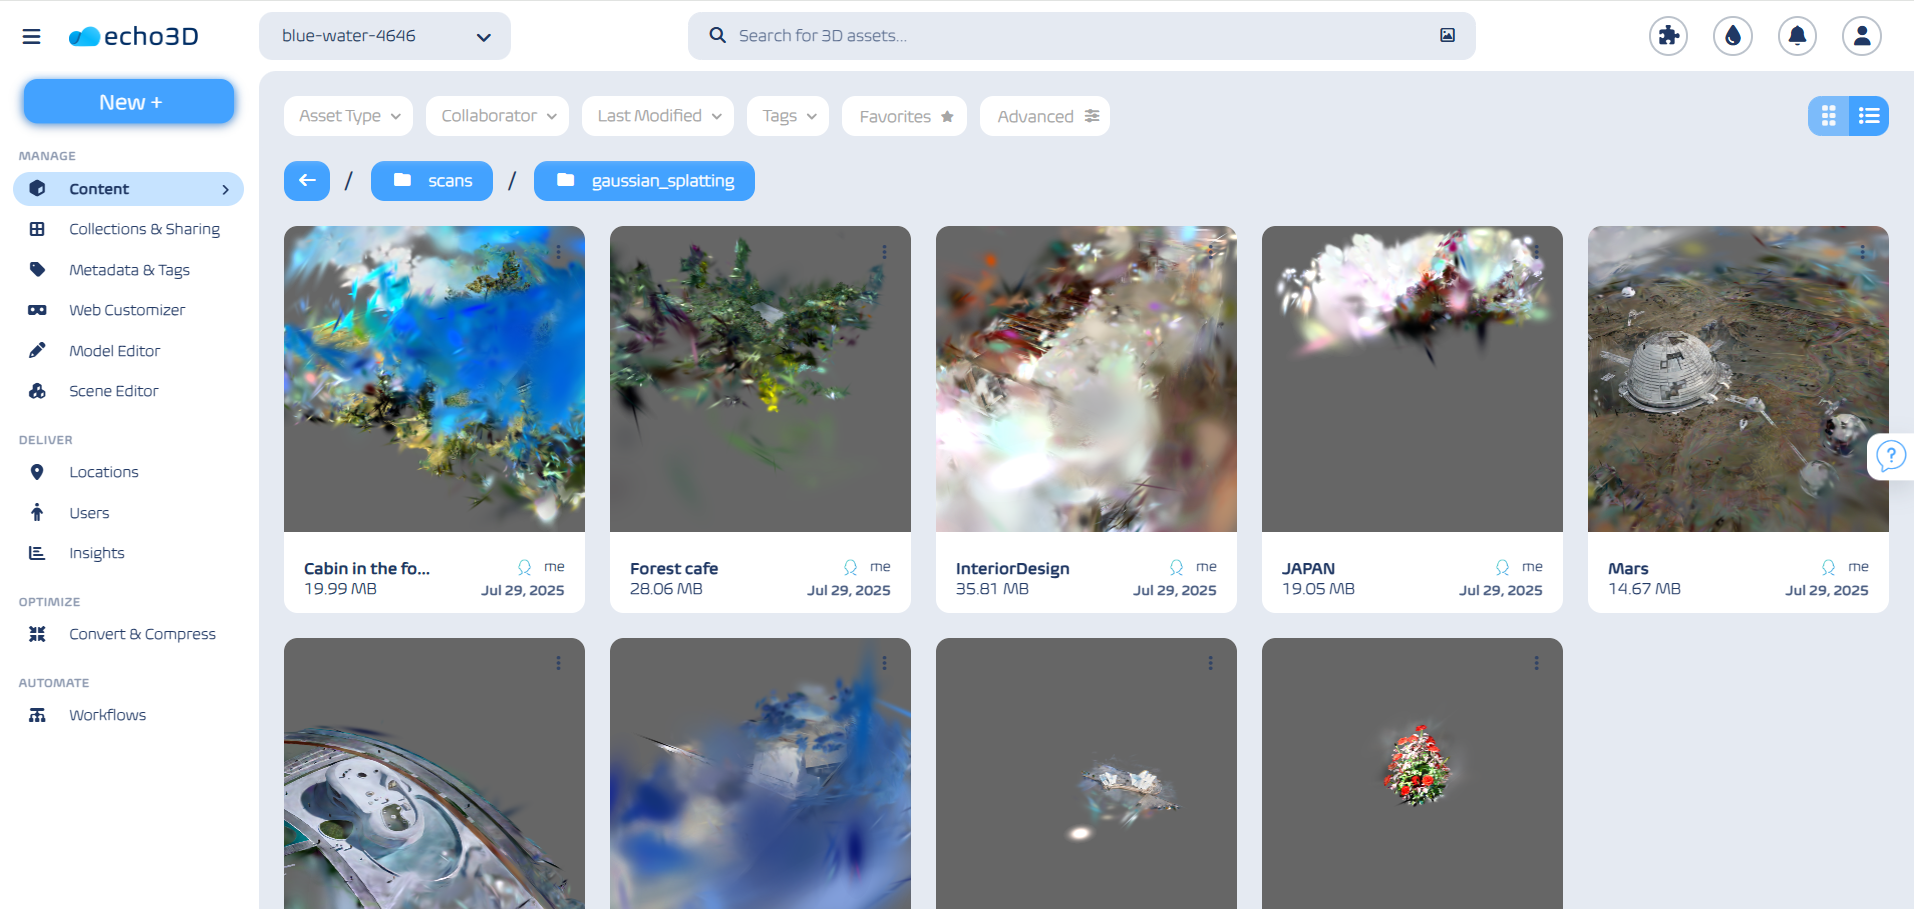Switch to list view layout
The image size is (1914, 909).
(x=1868, y=115)
